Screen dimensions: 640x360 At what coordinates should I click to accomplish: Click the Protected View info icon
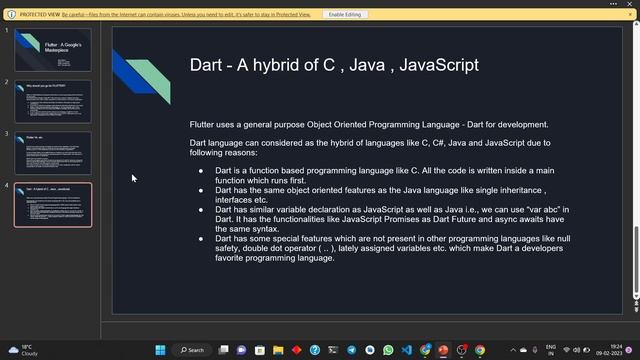pos(11,14)
